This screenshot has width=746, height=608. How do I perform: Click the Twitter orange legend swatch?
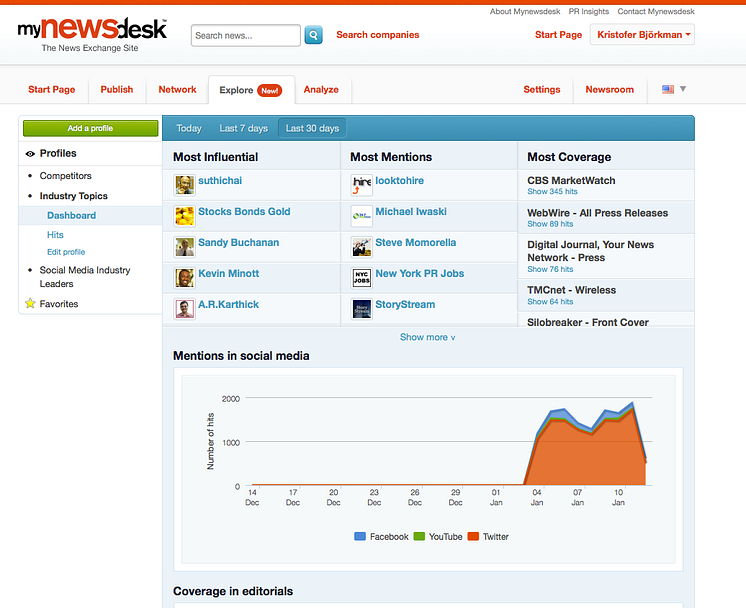[473, 537]
